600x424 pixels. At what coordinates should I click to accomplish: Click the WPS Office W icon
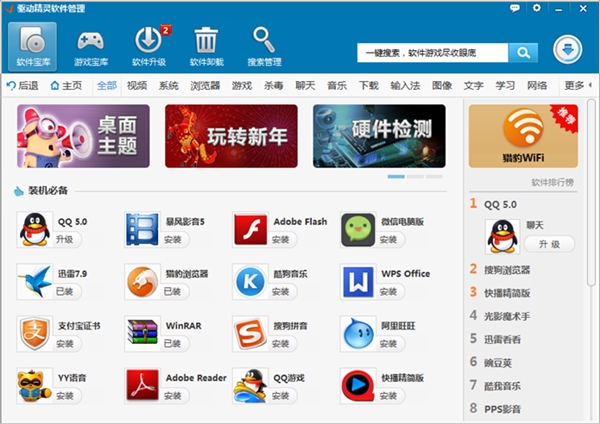pos(358,281)
